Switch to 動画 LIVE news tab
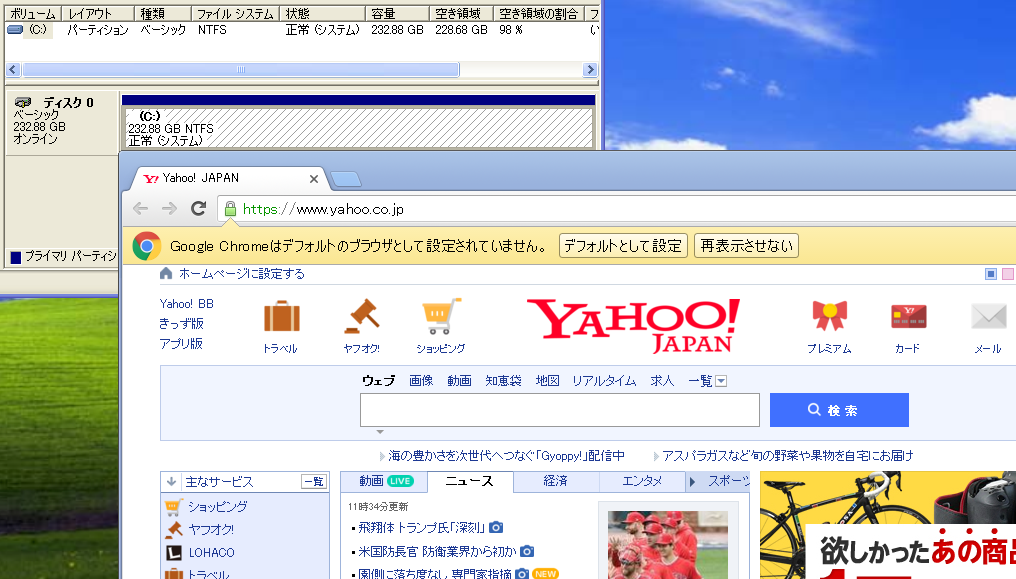 pyautogui.click(x=386, y=481)
